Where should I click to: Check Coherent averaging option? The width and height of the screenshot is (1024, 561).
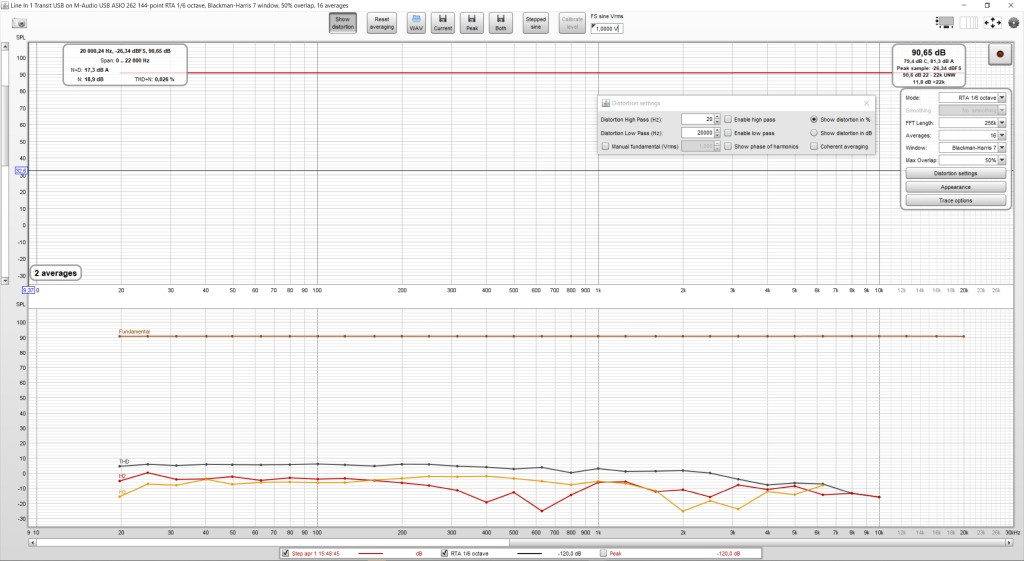point(814,146)
